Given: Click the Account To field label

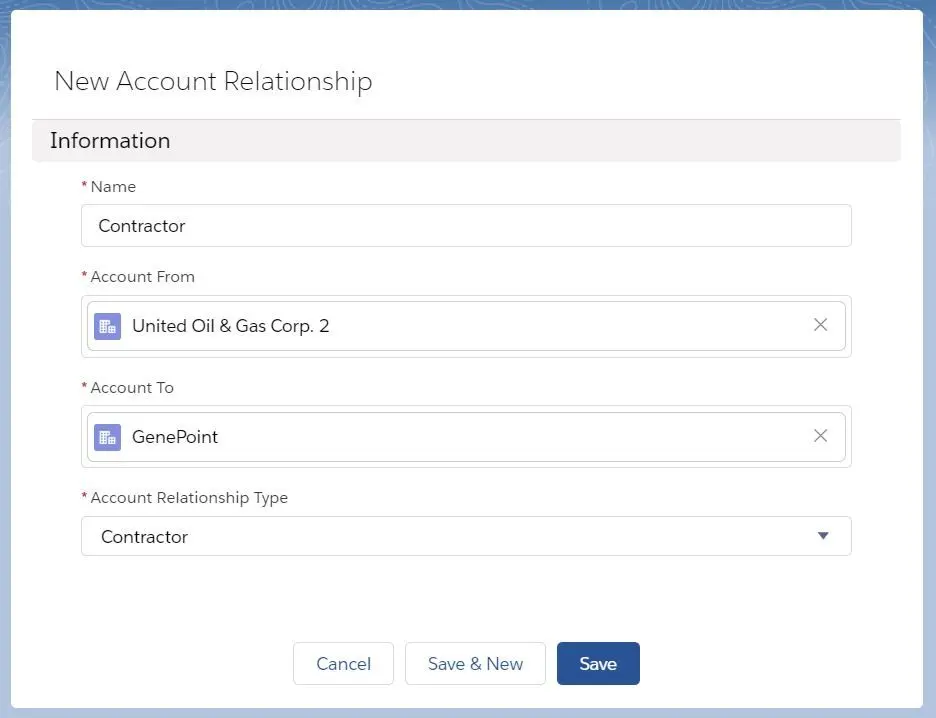Looking at the screenshot, I should 132,388.
